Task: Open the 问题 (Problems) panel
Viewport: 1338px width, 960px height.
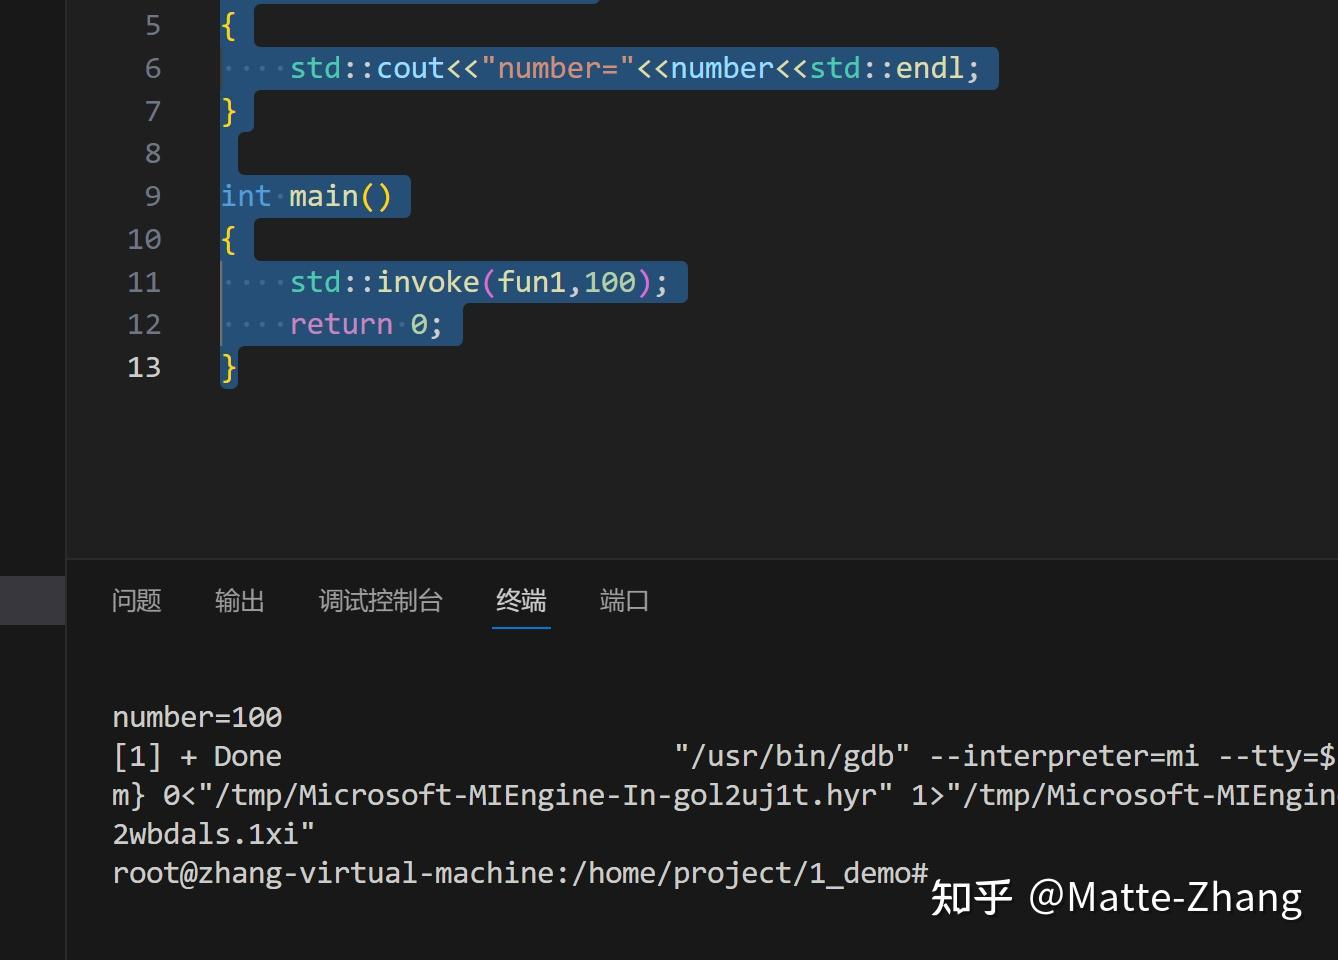Action: coord(136,600)
